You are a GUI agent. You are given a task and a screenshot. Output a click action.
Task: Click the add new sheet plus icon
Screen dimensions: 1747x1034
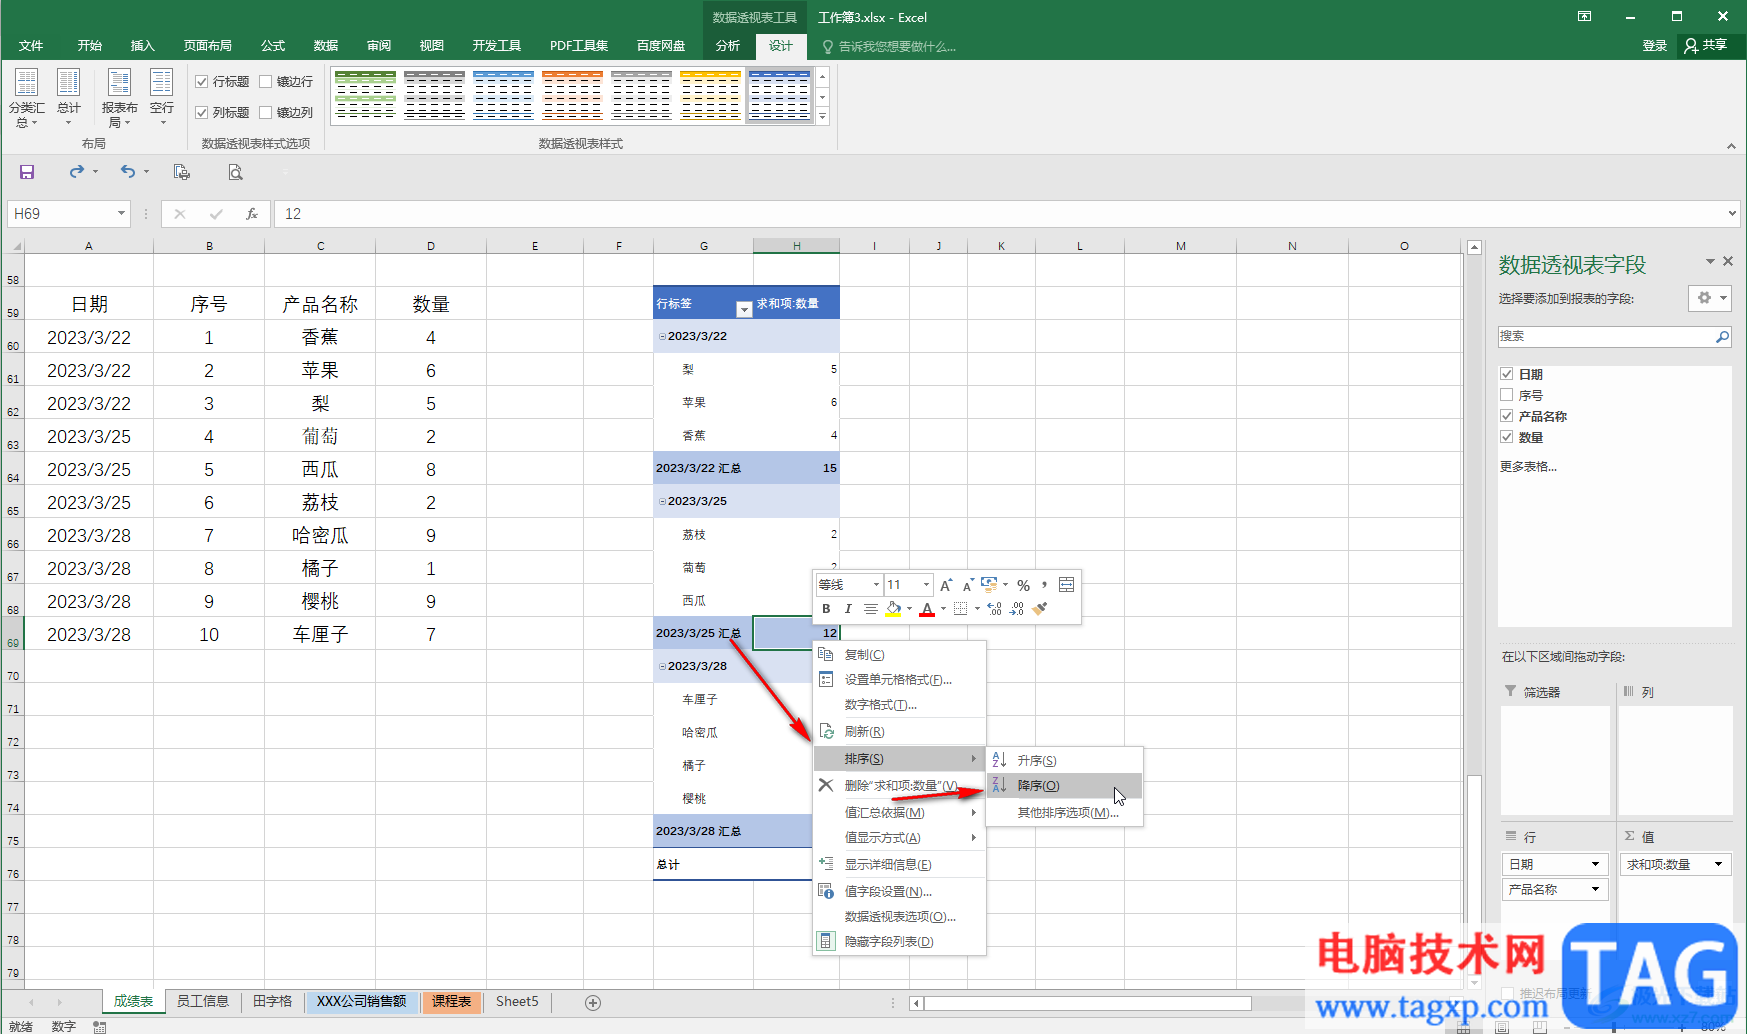tap(593, 1002)
